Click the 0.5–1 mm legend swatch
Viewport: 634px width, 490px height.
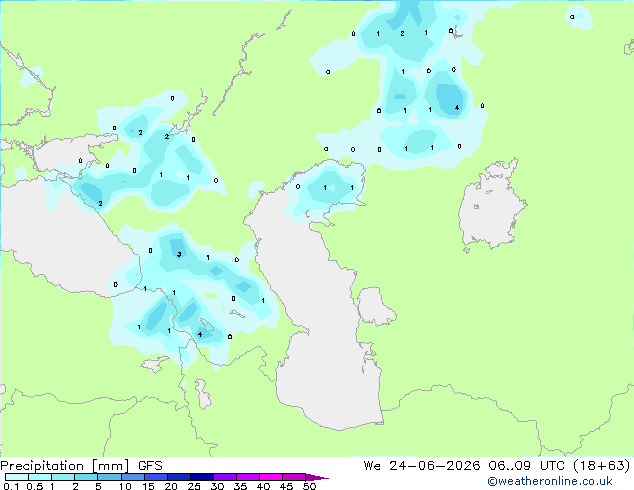point(40,477)
